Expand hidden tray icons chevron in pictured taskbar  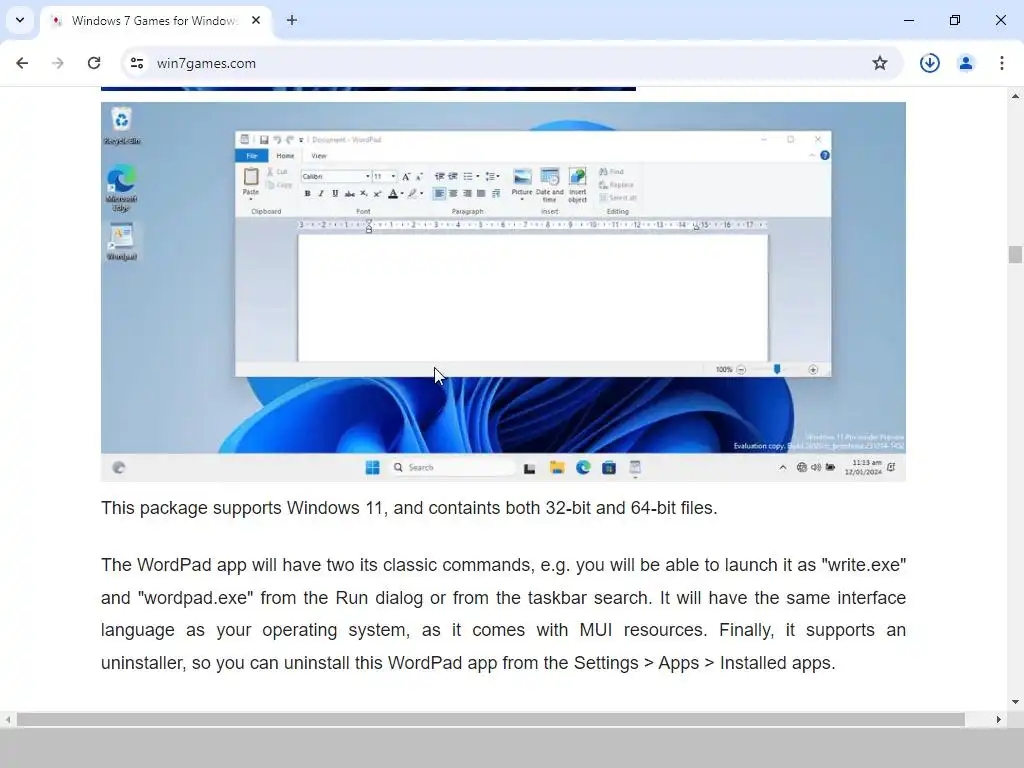point(782,468)
